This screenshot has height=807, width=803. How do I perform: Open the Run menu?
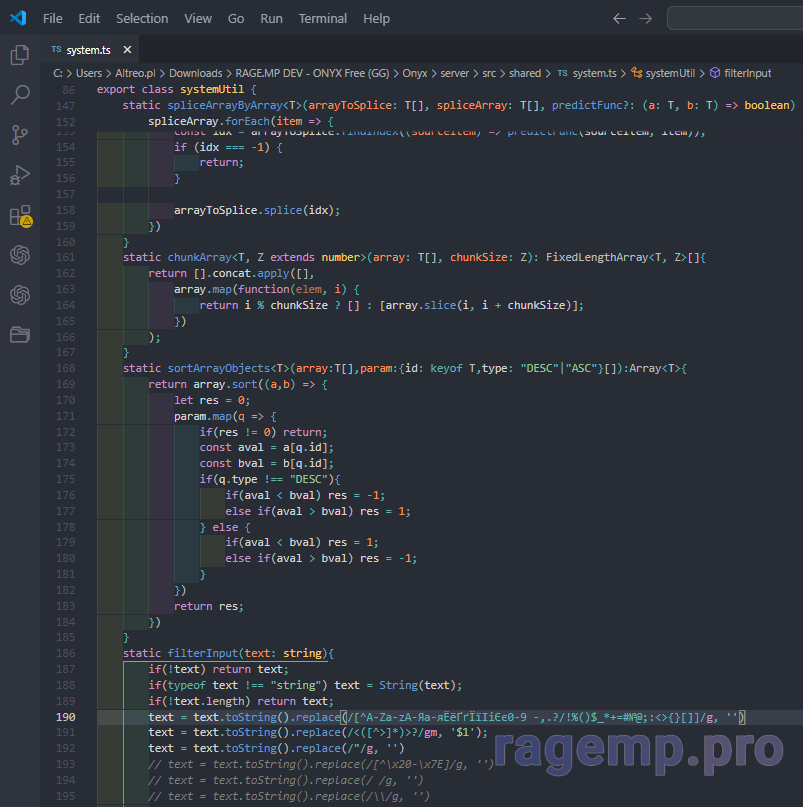point(271,18)
